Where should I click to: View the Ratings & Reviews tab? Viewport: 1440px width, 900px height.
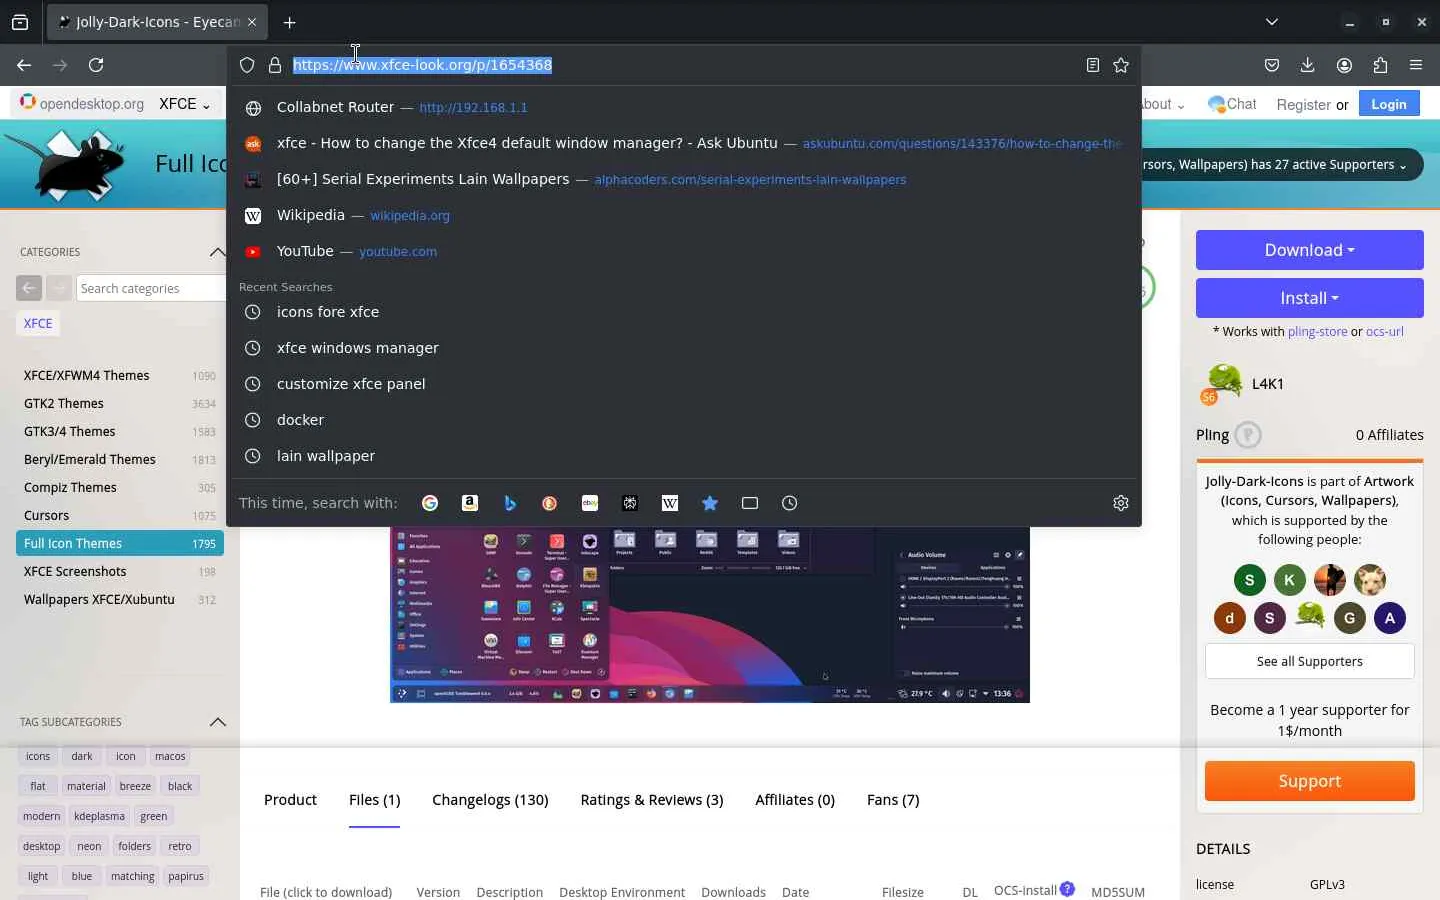(652, 800)
